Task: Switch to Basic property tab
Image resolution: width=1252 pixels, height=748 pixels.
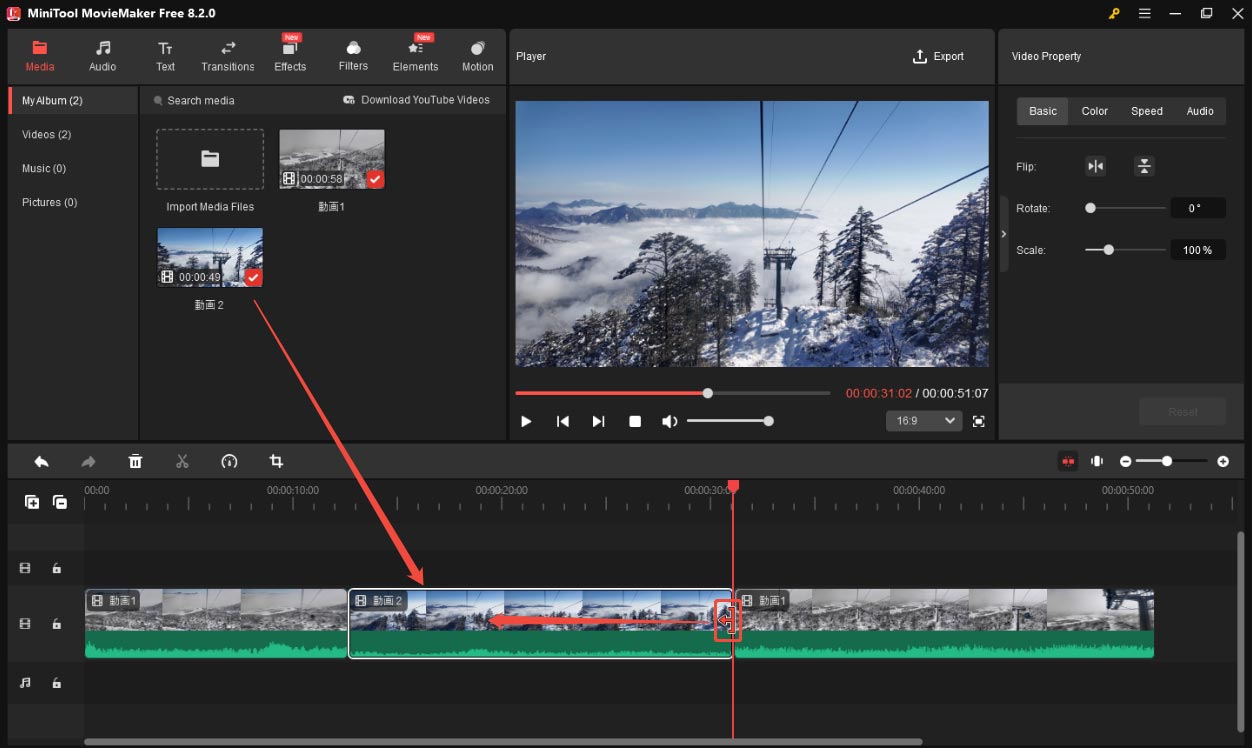Action: click(1043, 111)
